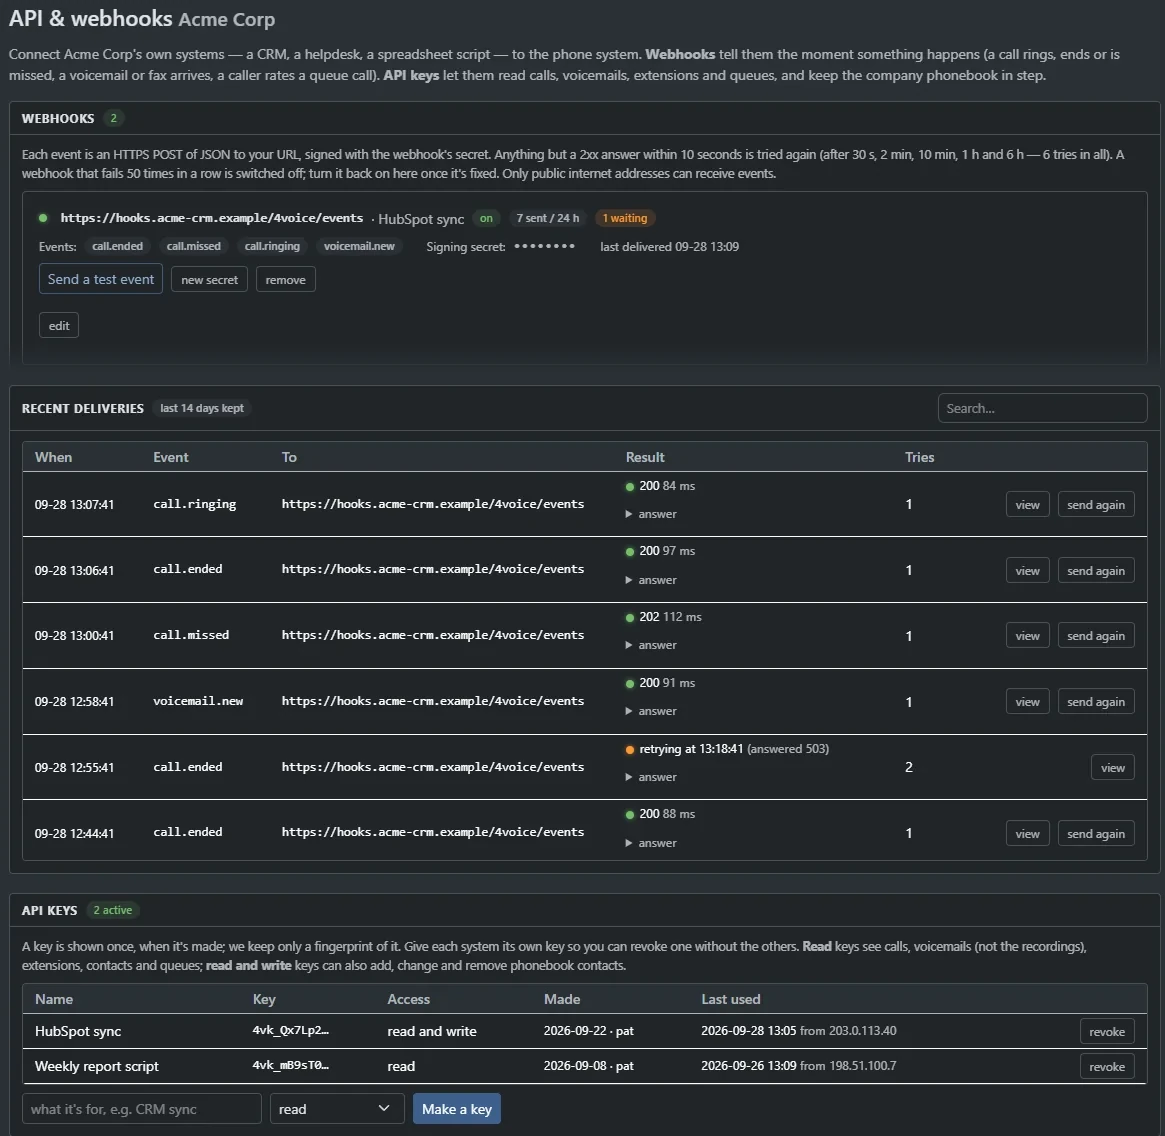The height and width of the screenshot is (1136, 1165).
Task: Click the When column header
Action: click(x=53, y=457)
